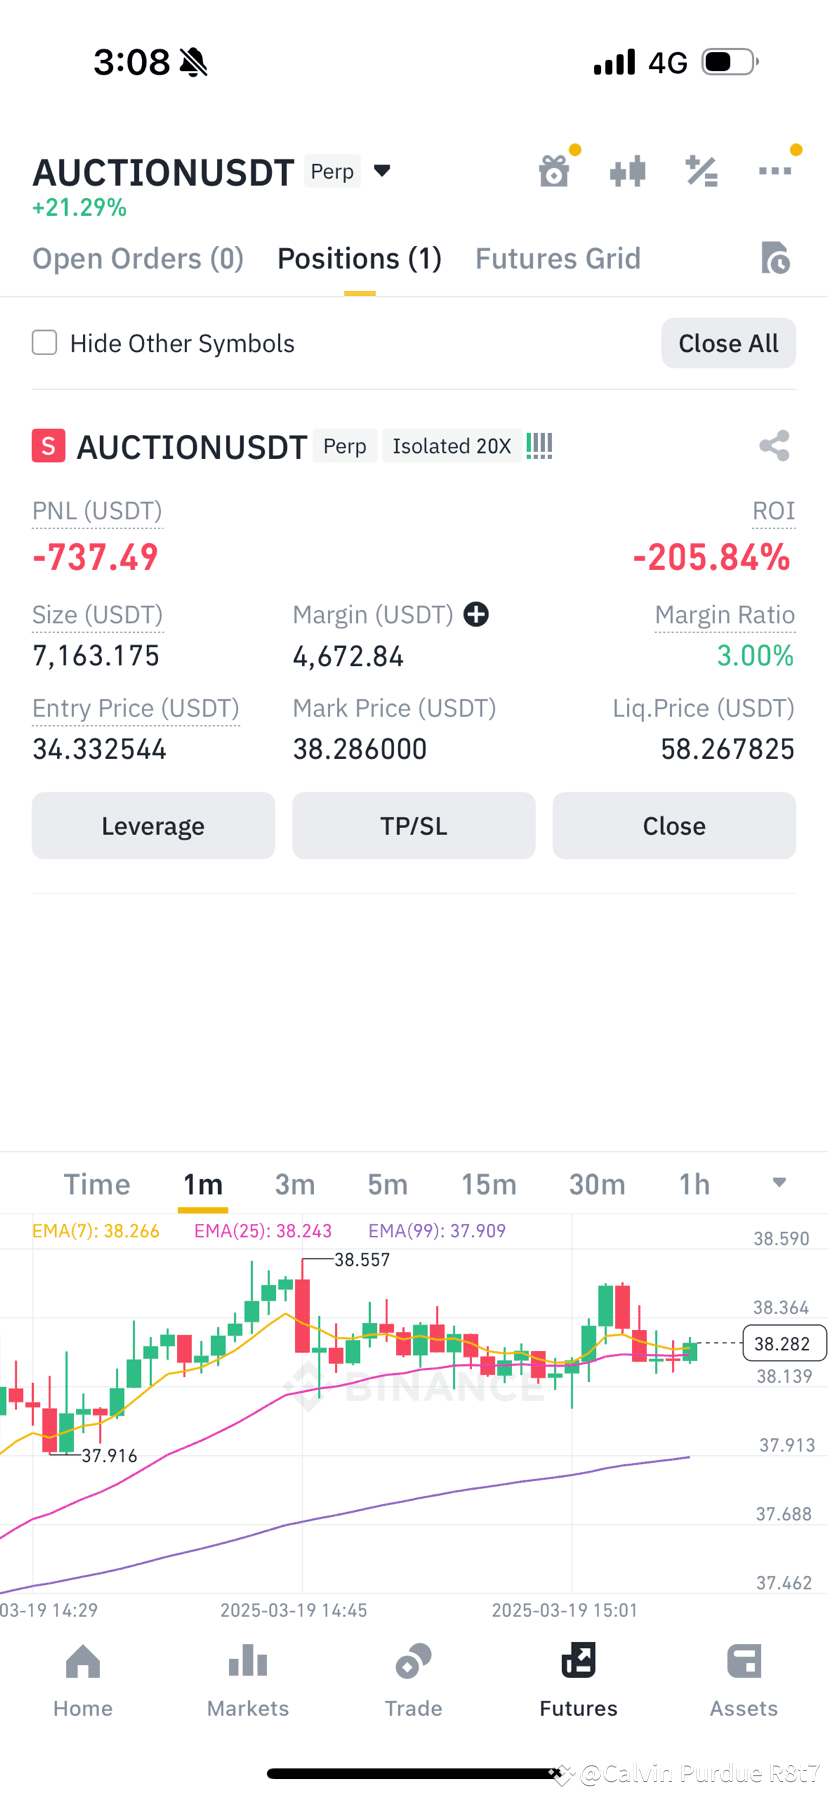Select the 3m chart interval
Screen dimensions: 828x1796
point(295,1184)
